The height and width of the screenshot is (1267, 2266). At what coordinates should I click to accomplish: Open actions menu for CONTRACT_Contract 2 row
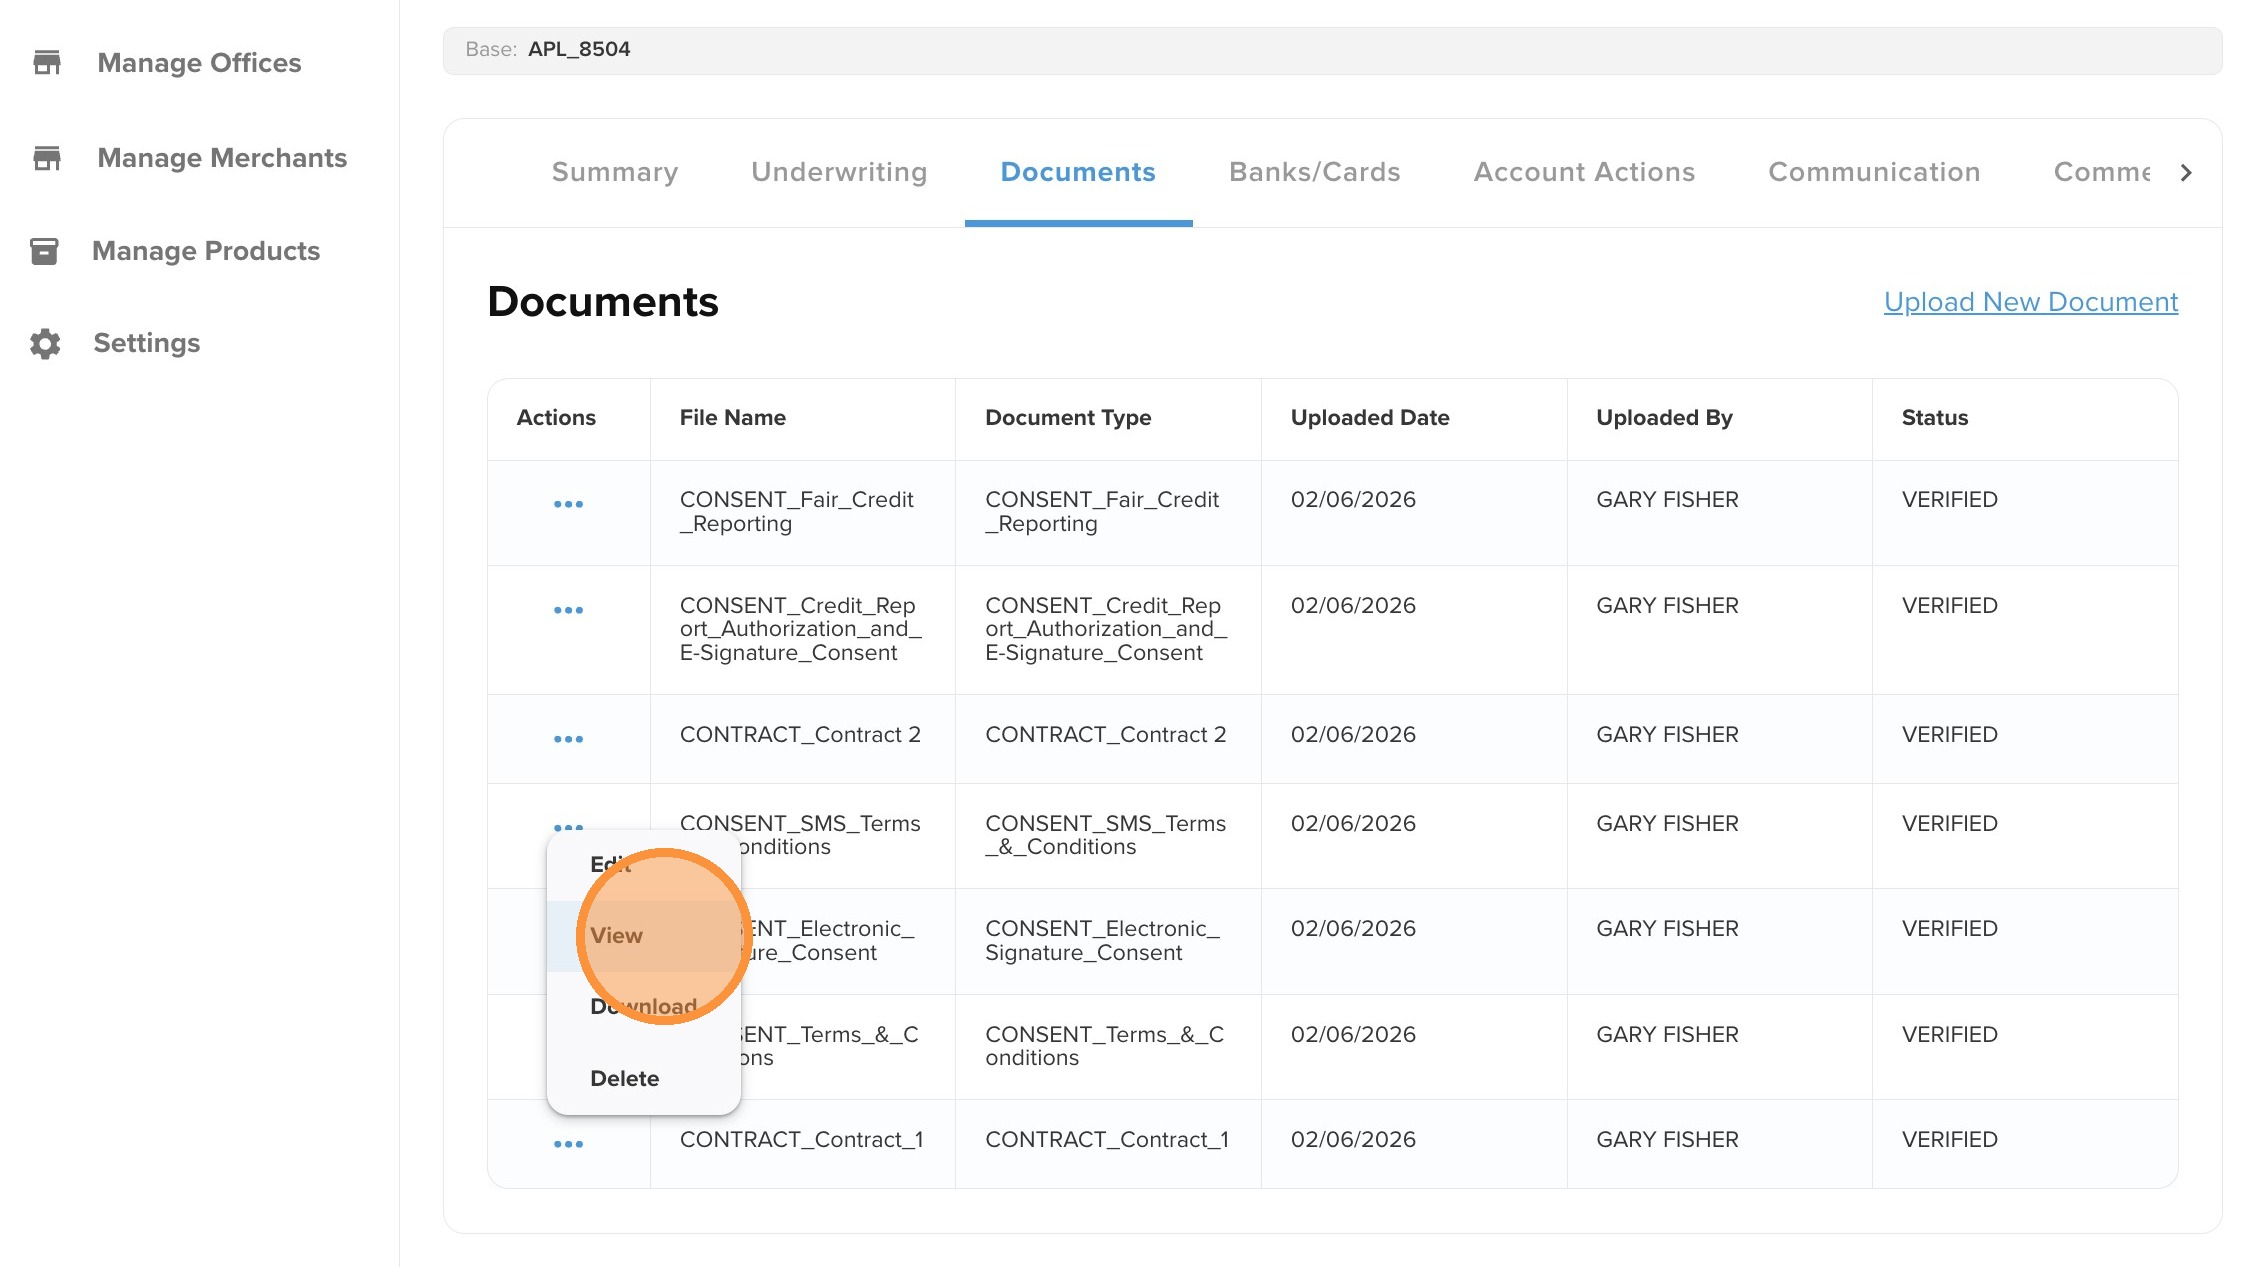point(568,739)
